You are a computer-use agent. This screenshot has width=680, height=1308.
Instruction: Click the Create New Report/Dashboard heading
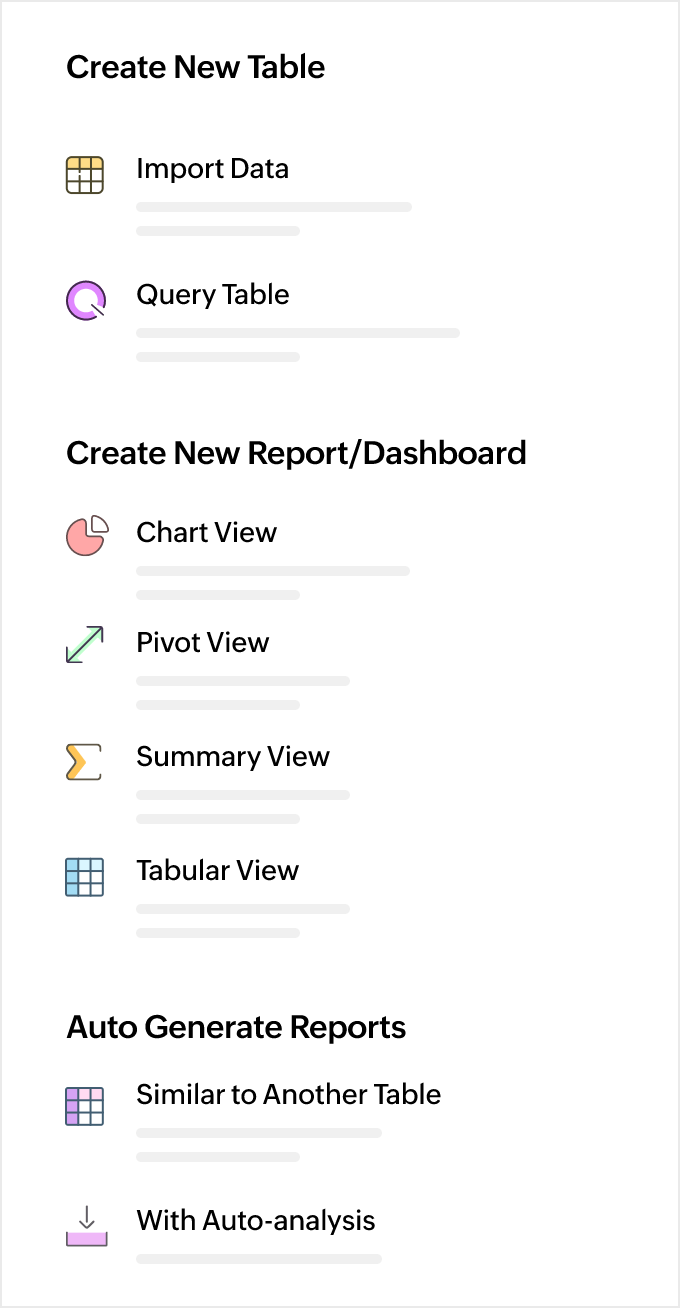coord(297,453)
